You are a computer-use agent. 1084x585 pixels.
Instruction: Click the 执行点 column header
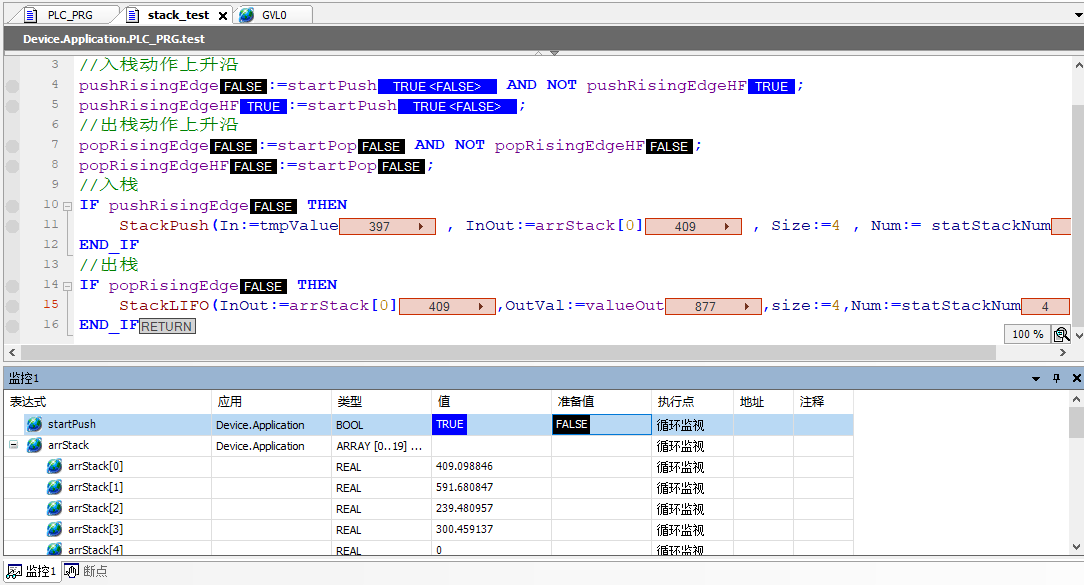point(693,402)
